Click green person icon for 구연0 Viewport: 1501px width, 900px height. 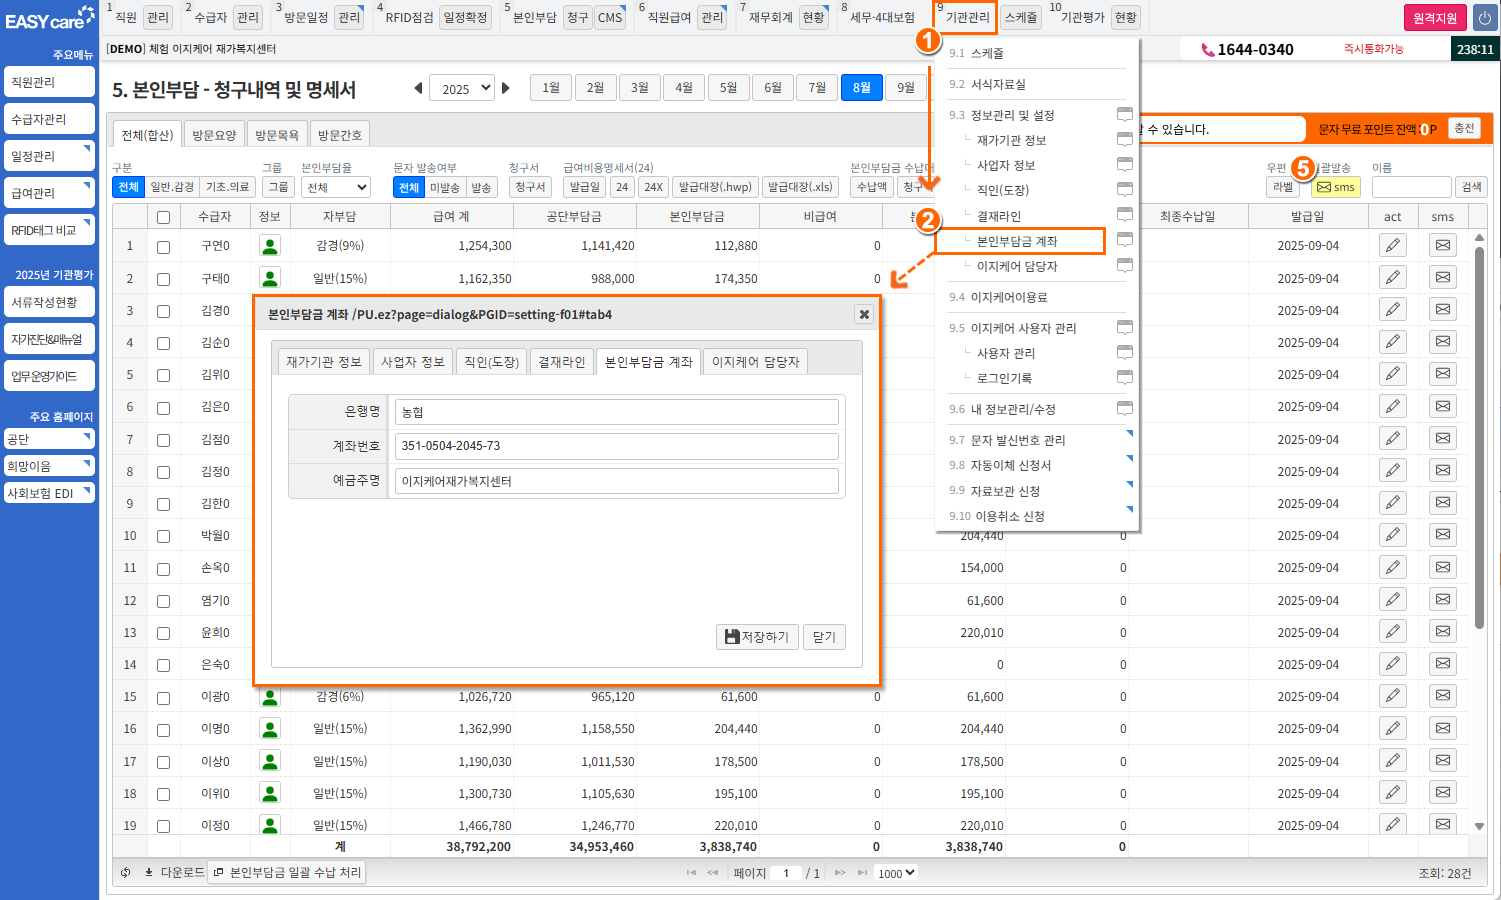click(269, 246)
